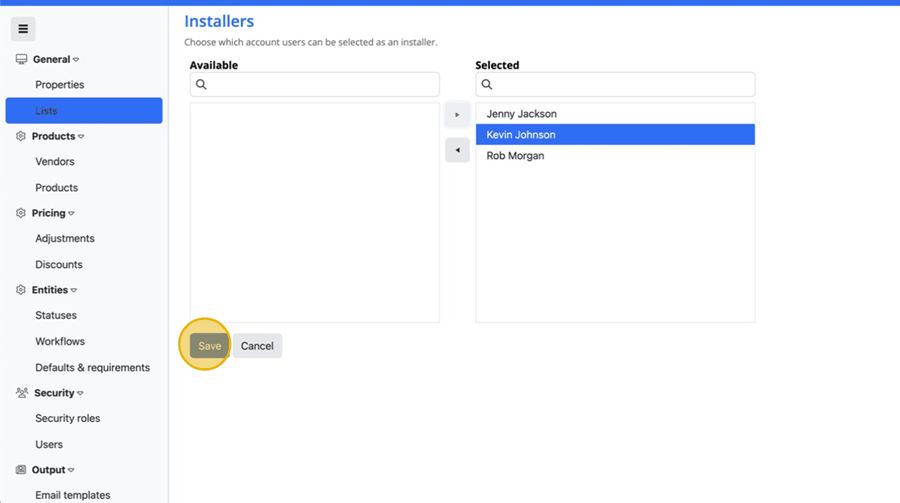
Task: Click the Pricing gear icon
Action: click(21, 213)
